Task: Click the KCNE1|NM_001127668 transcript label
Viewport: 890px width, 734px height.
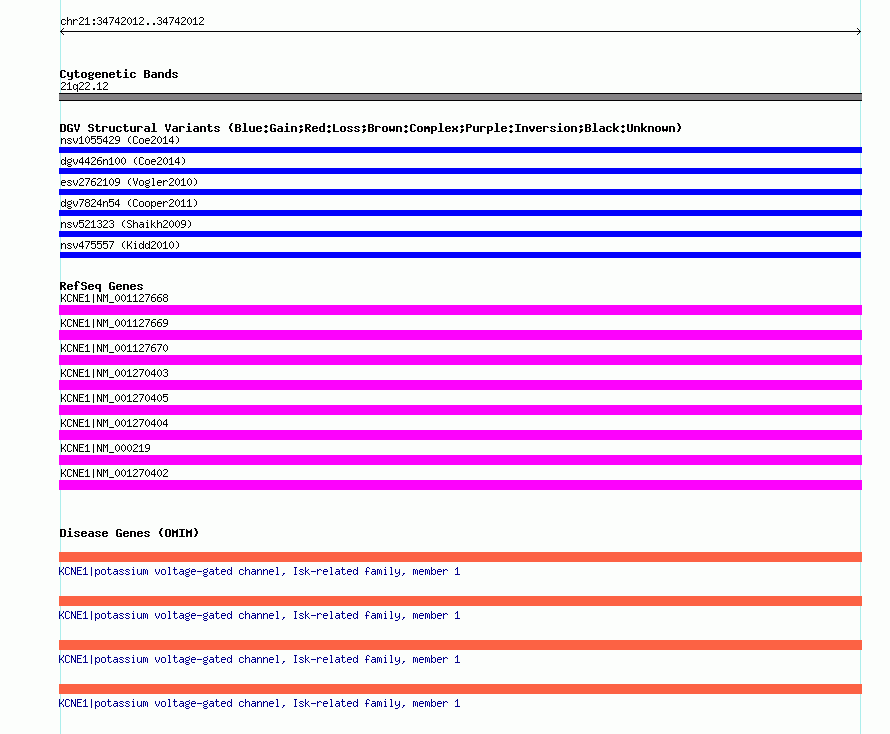Action: (x=114, y=299)
